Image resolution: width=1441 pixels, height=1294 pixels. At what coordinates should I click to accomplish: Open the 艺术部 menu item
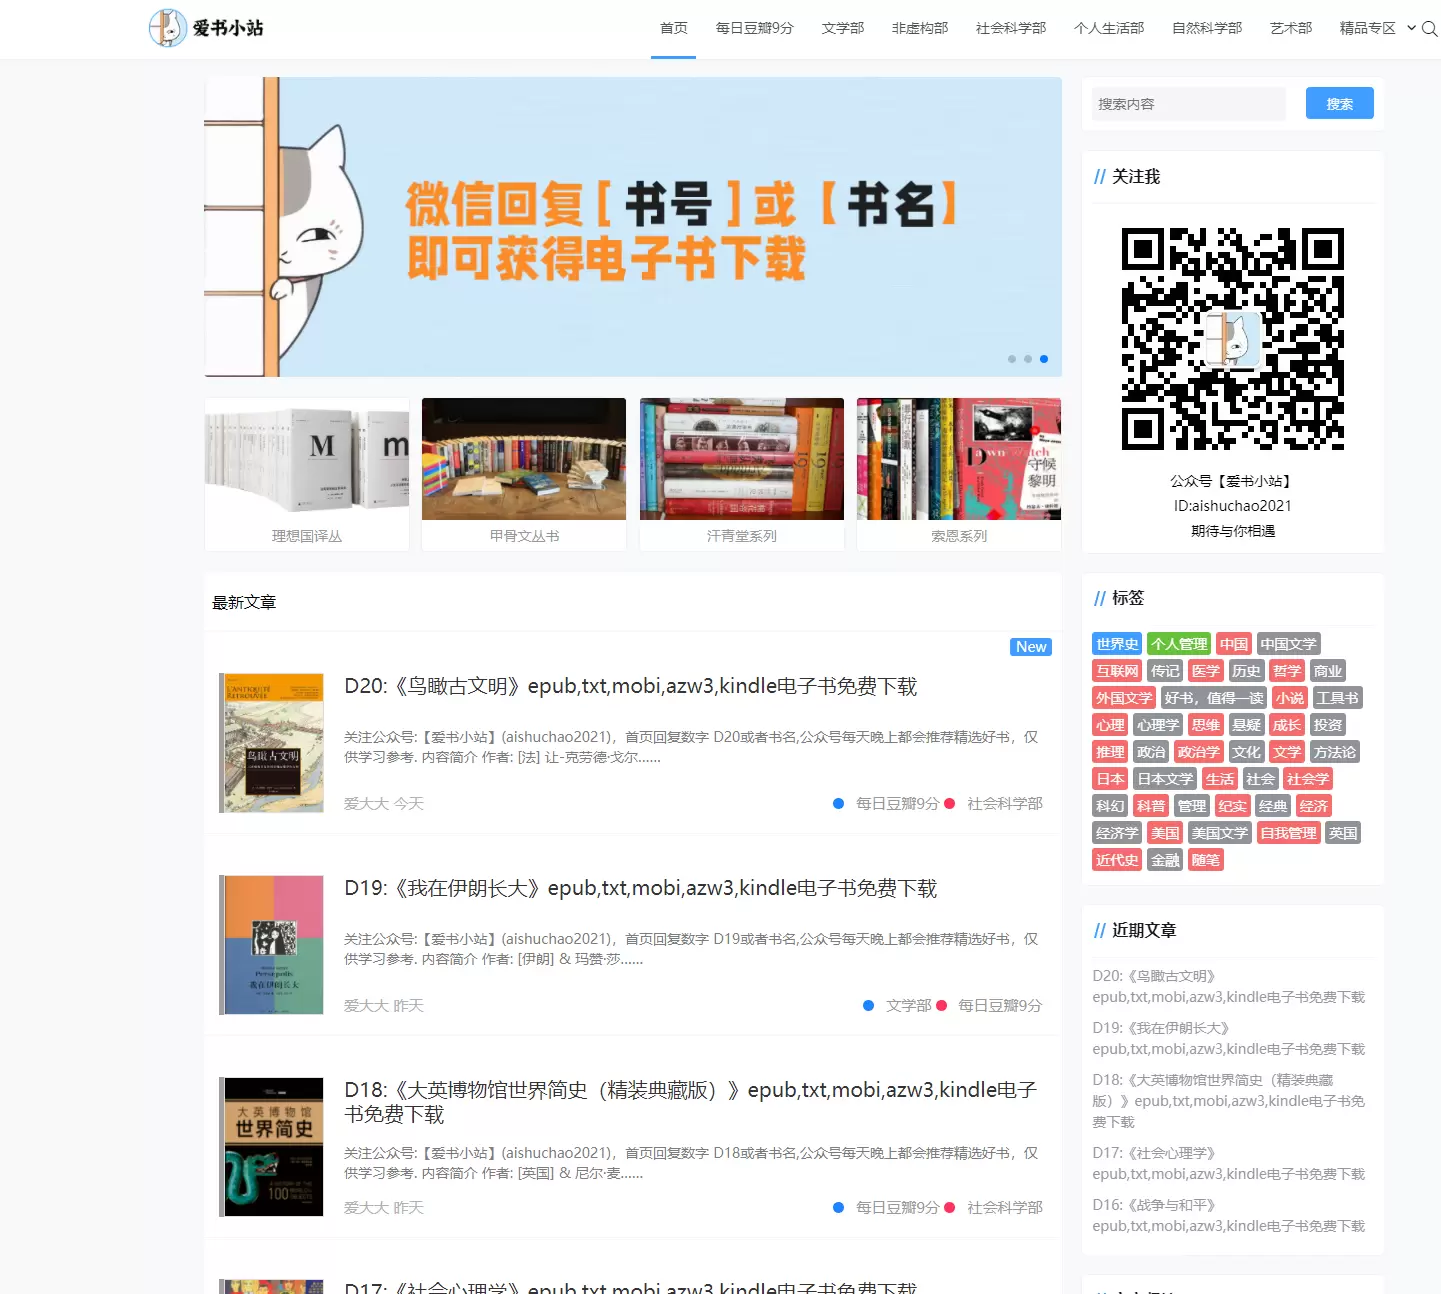coord(1290,28)
